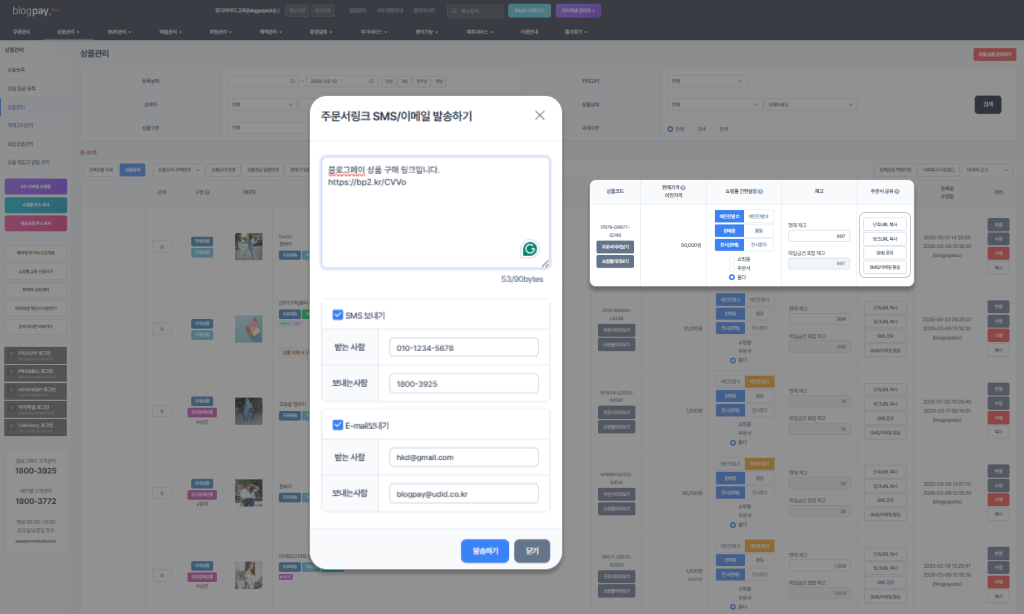Open the 10개씩 보기 page-size dropdown
1024x614 pixels.
tap(987, 170)
